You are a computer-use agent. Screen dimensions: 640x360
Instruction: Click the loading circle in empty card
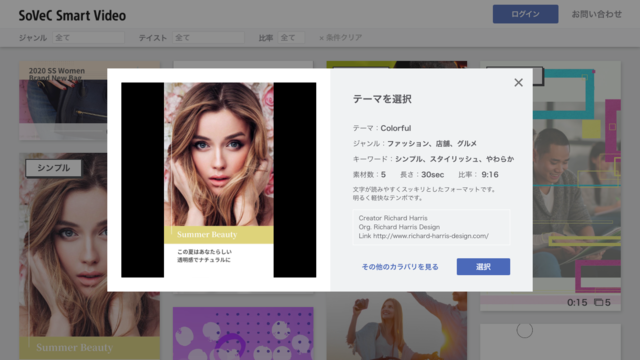click(x=524, y=330)
